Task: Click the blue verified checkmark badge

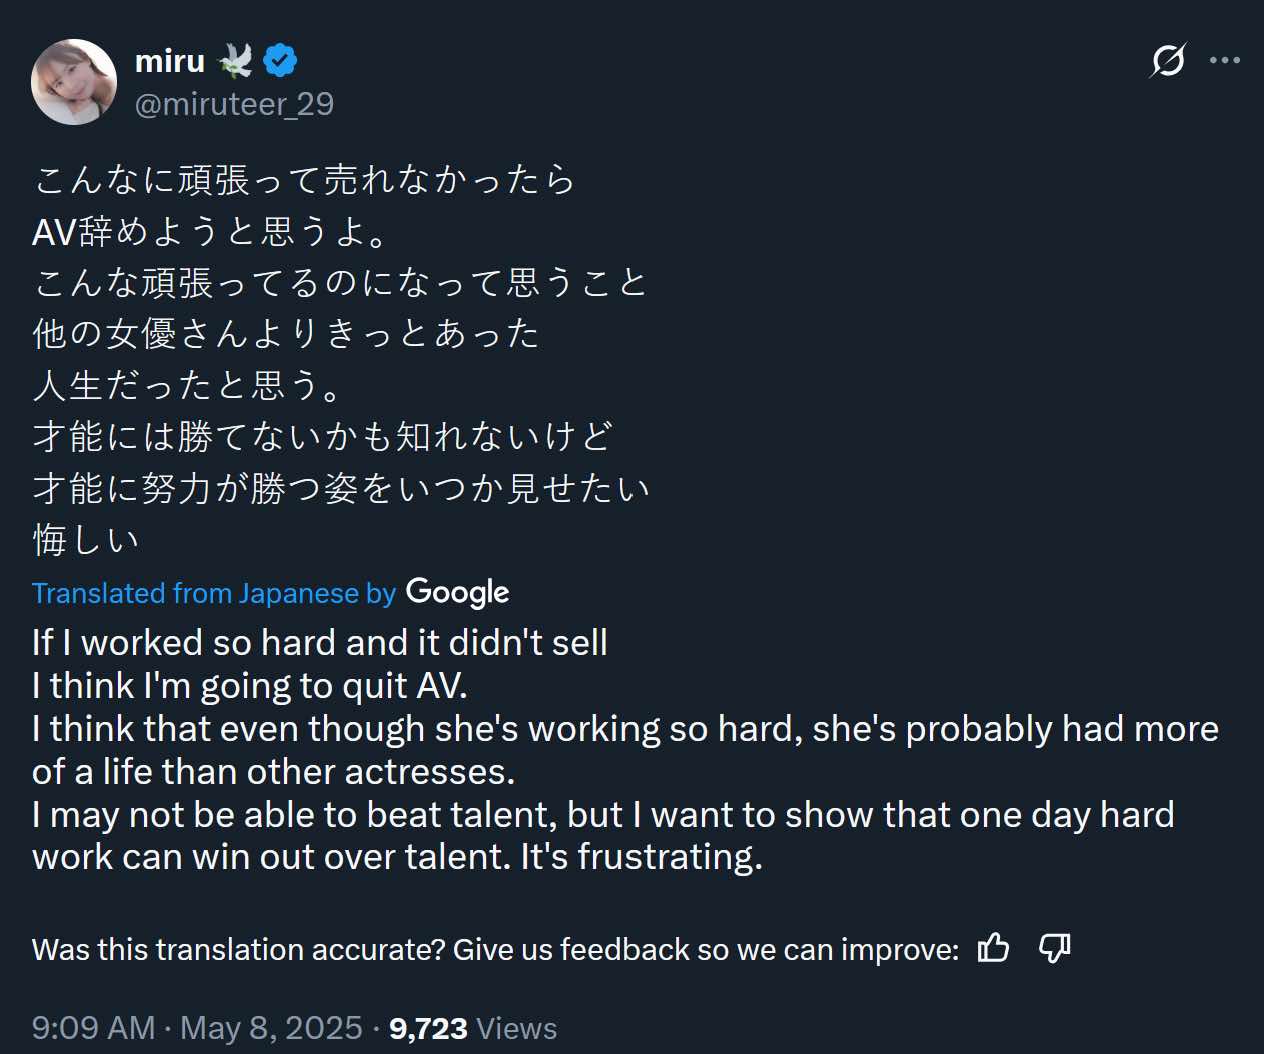Action: pos(280,61)
